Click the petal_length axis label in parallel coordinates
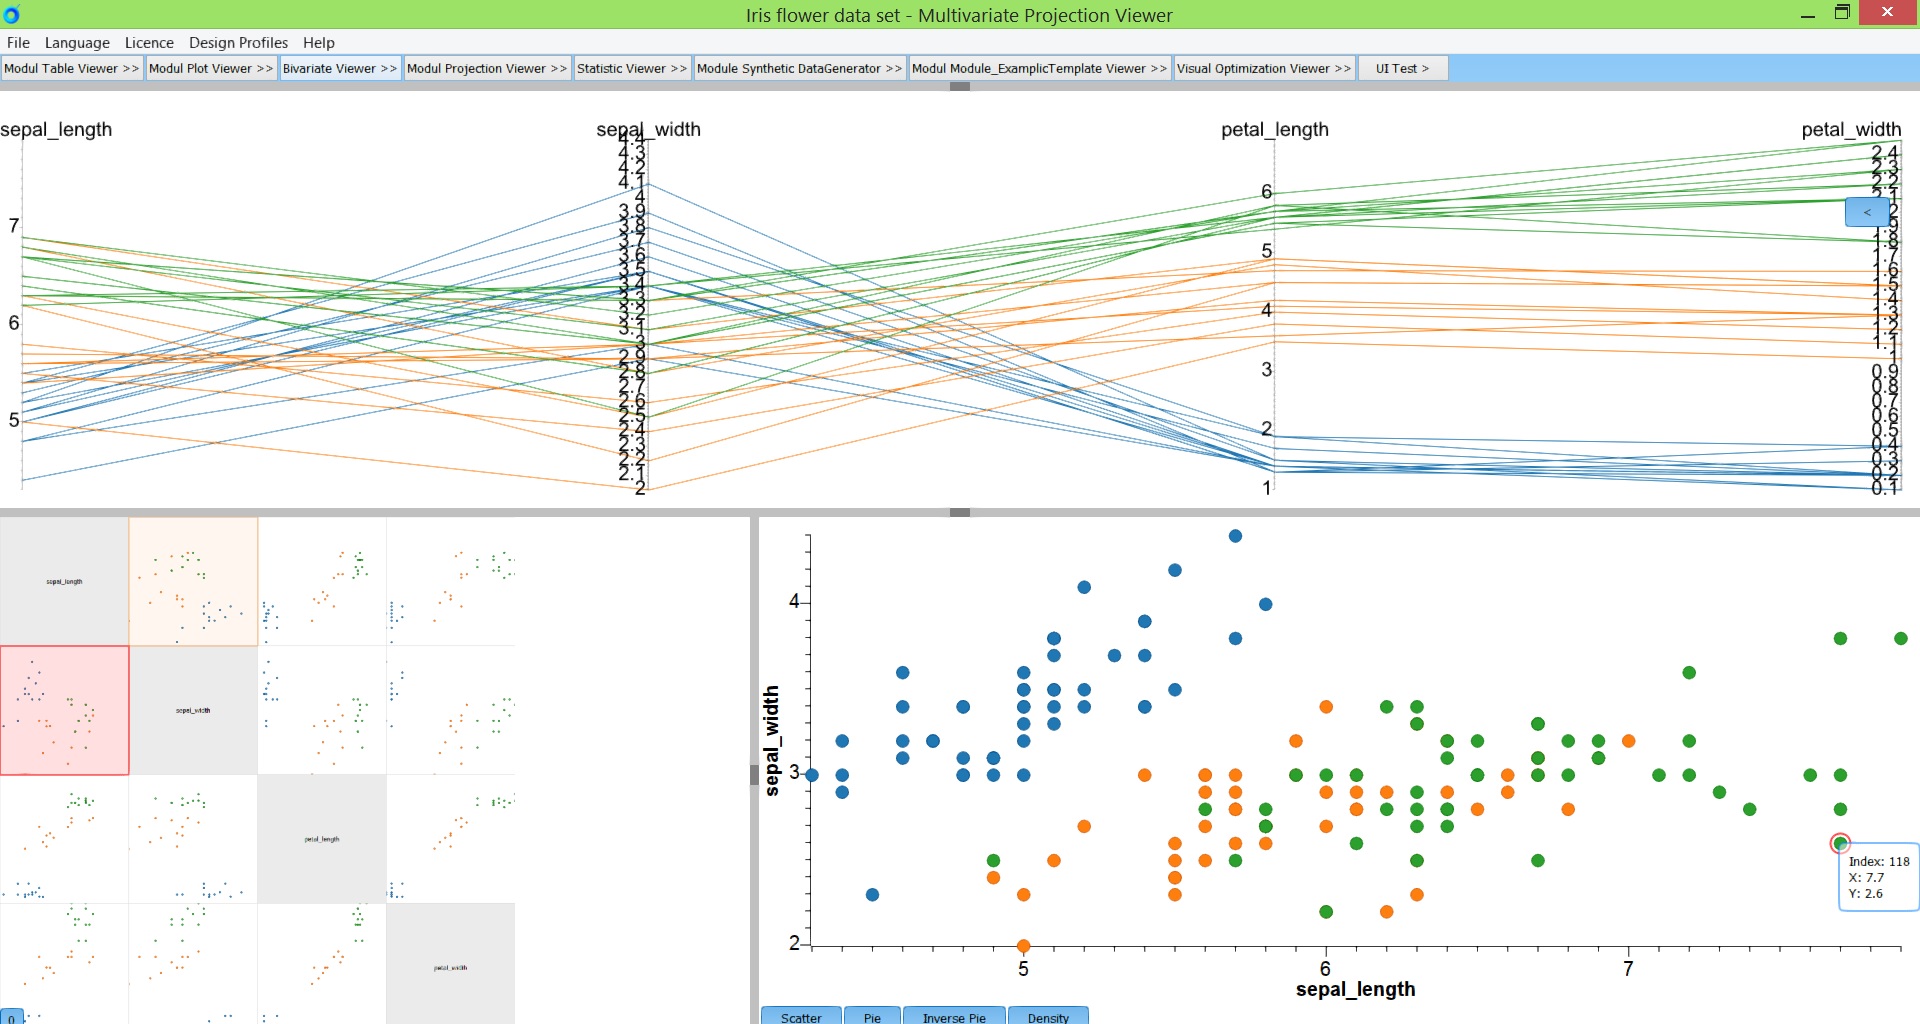This screenshot has height=1024, width=1920. (1274, 130)
